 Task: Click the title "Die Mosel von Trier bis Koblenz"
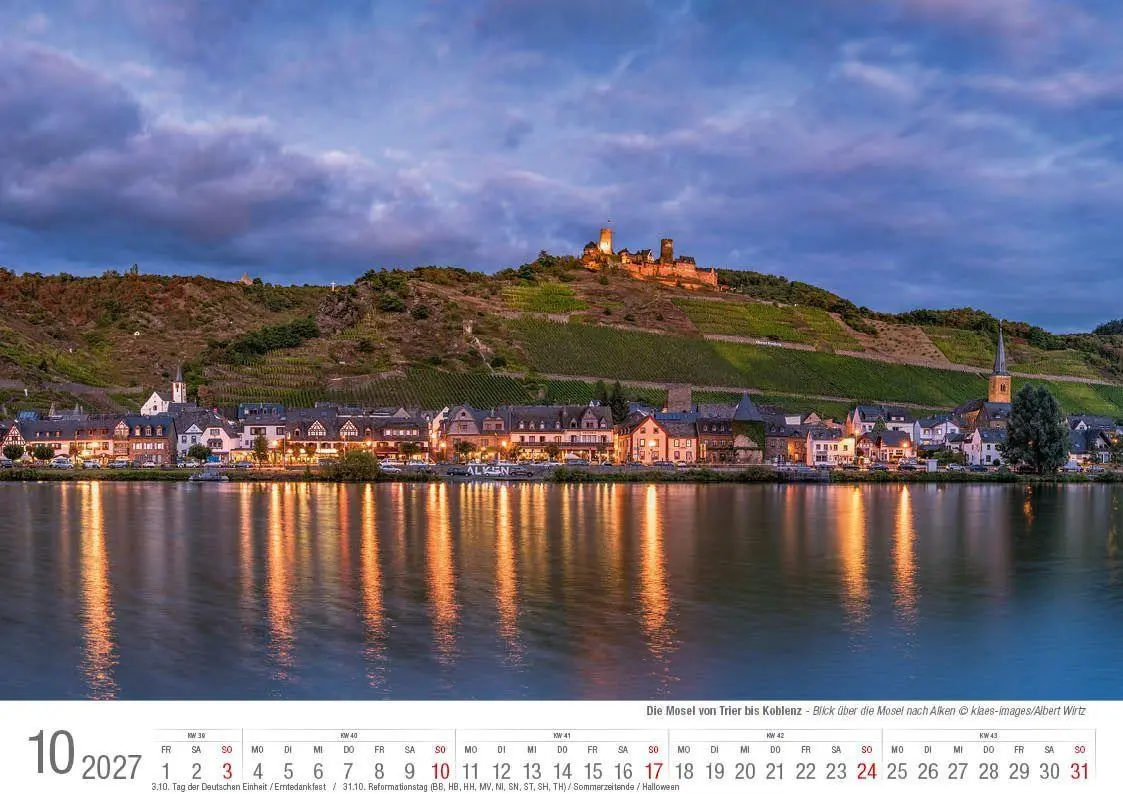coord(724,711)
